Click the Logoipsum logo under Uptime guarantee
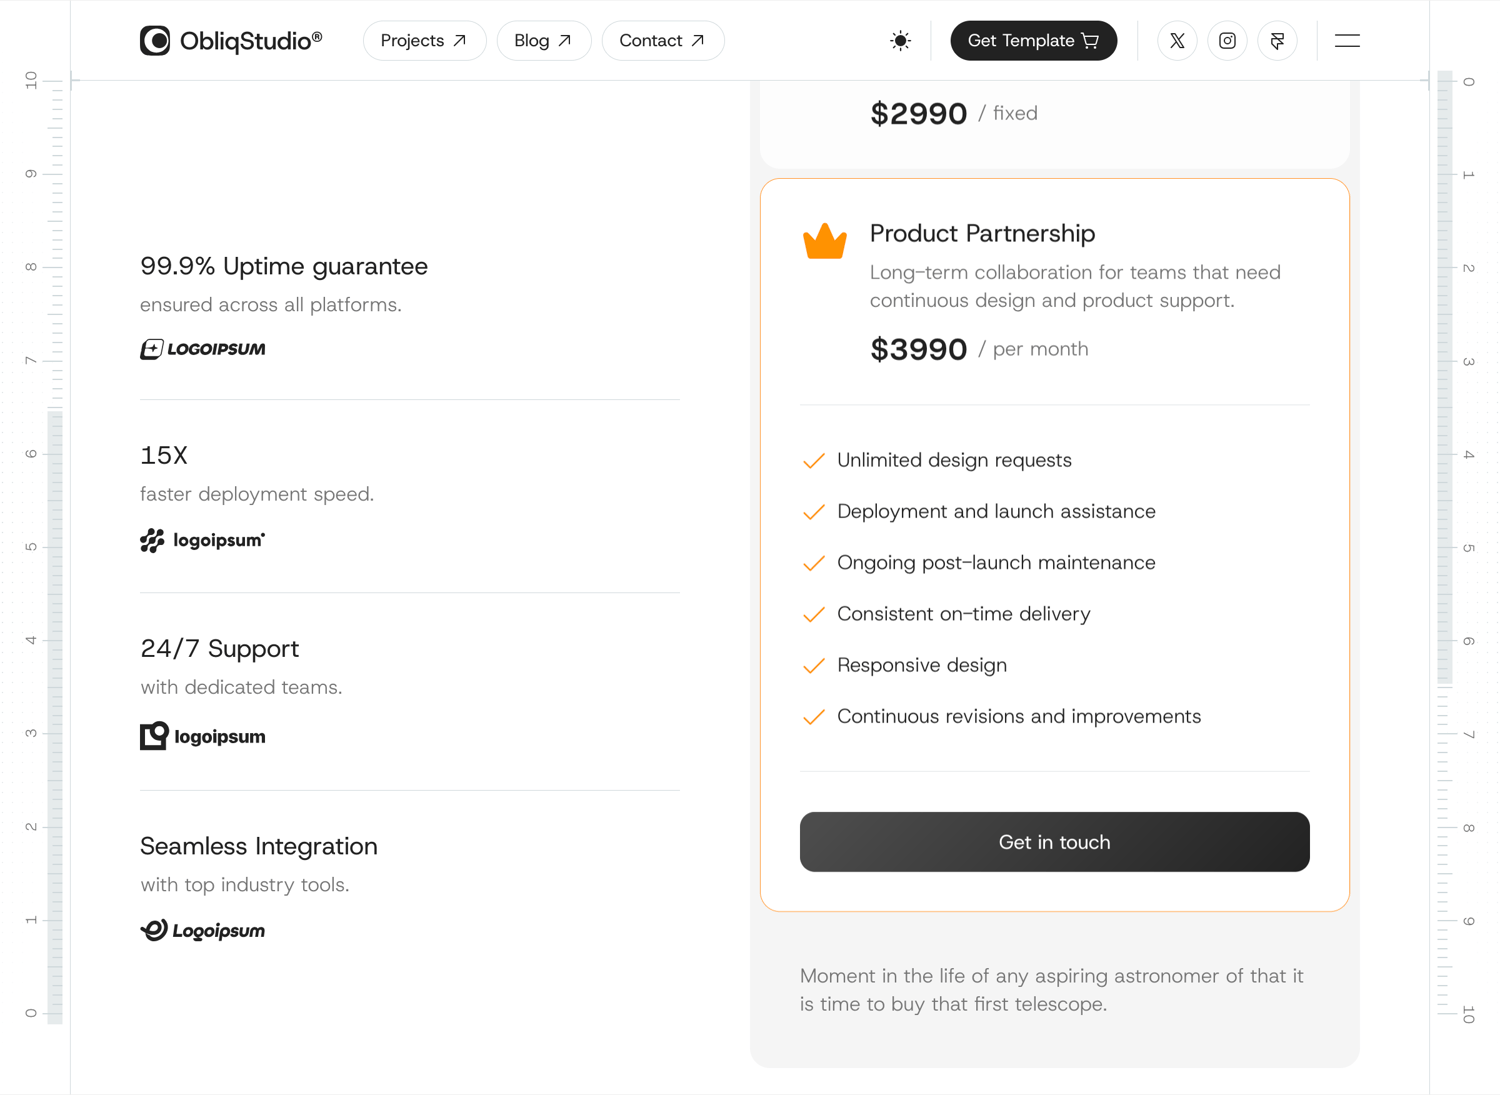Viewport: 1500px width, 1095px height. pyautogui.click(x=203, y=349)
